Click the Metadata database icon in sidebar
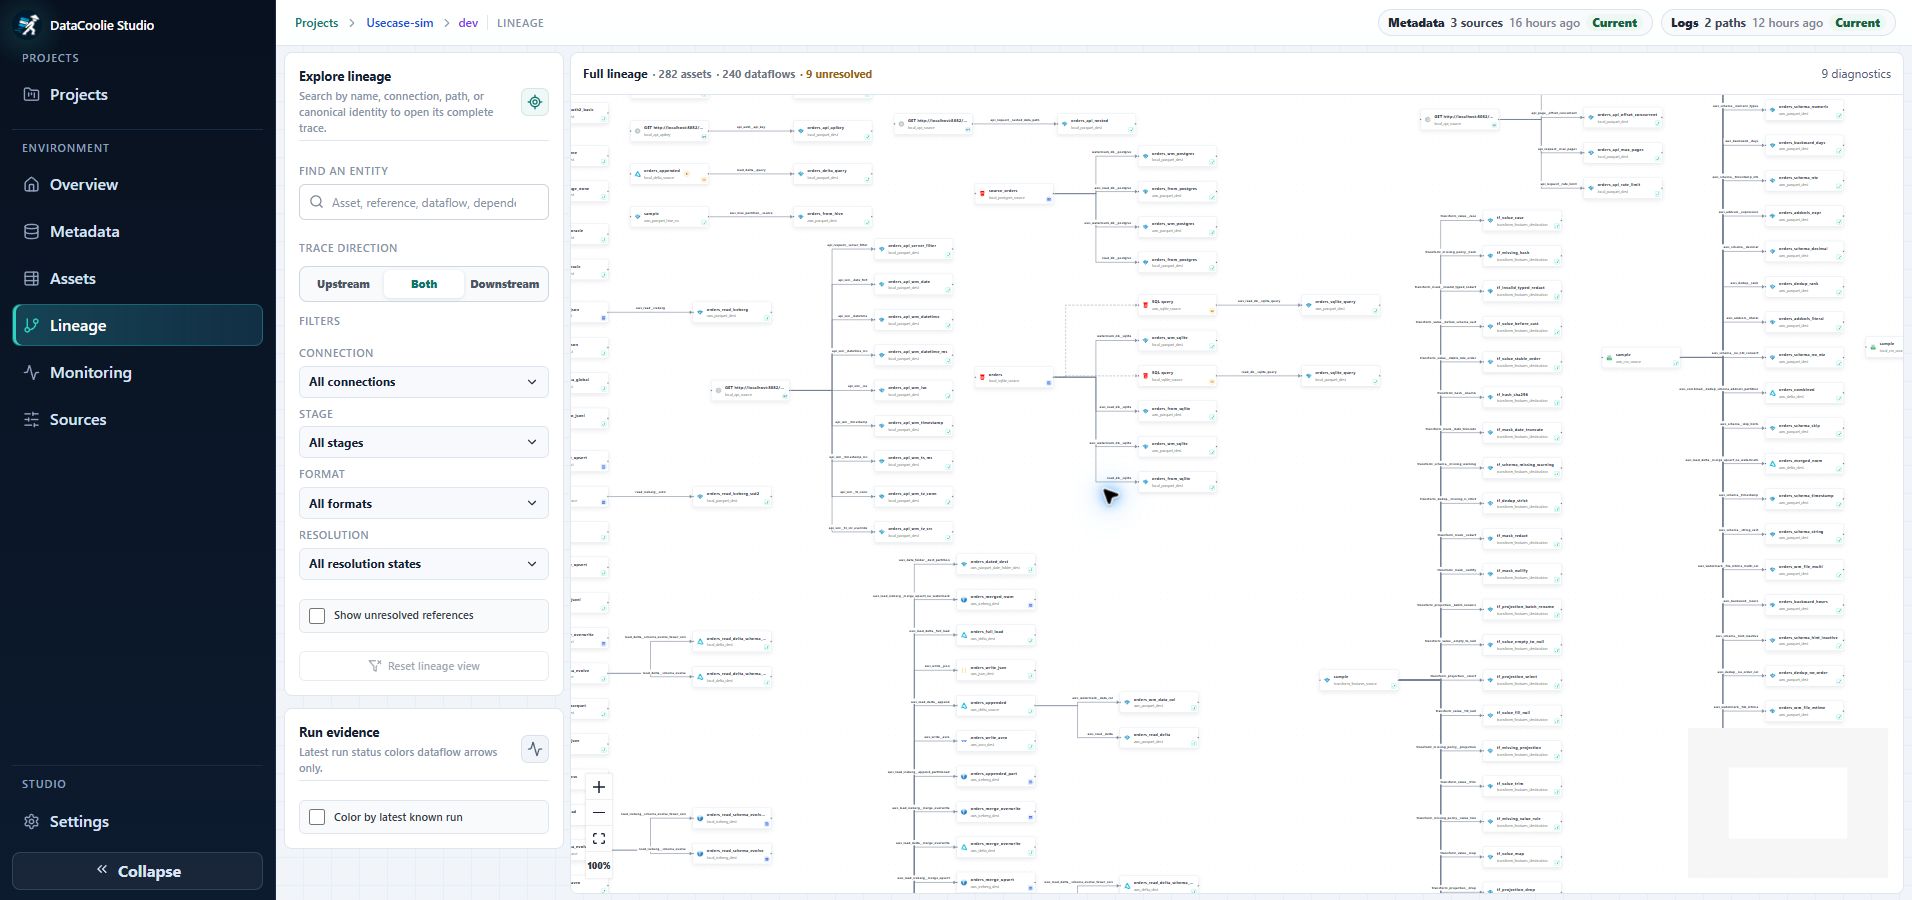Image resolution: width=1912 pixels, height=900 pixels. (x=31, y=232)
